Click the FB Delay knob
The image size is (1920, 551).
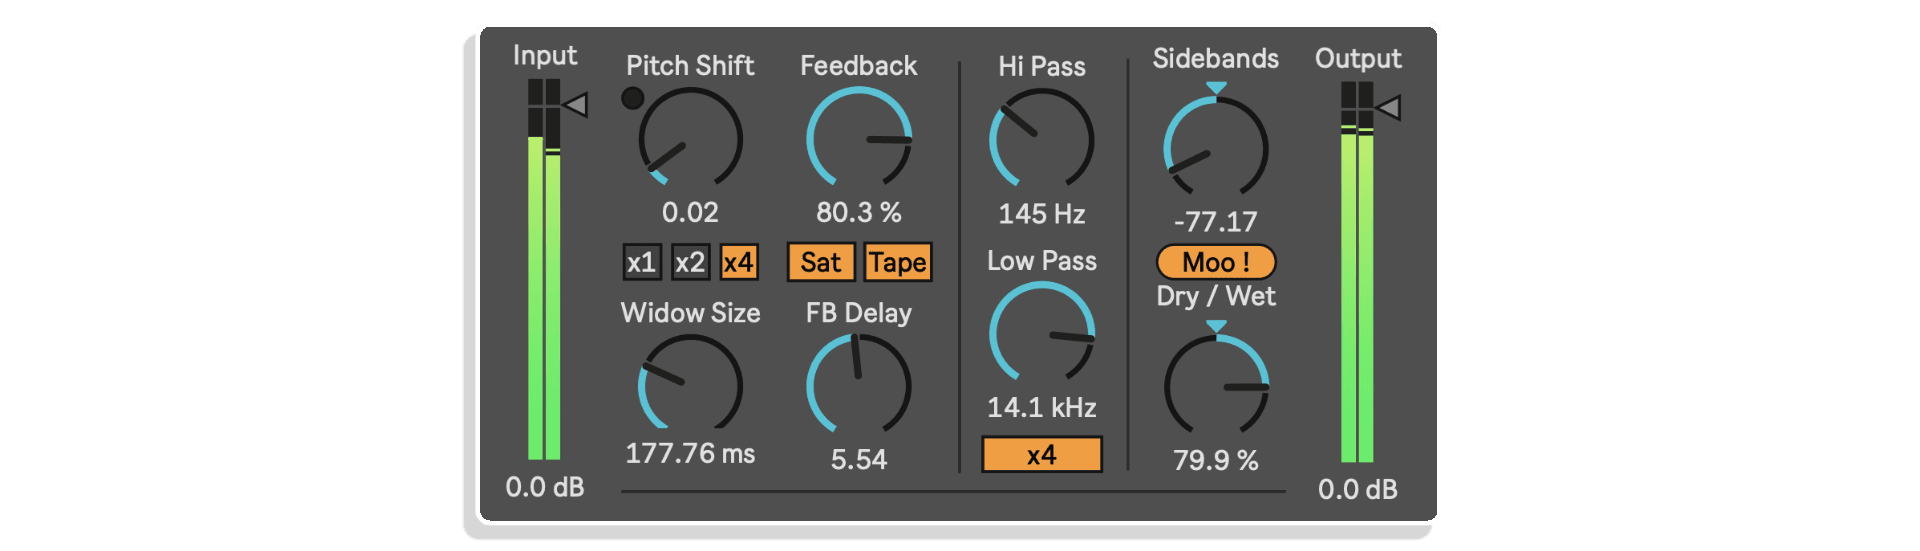tap(859, 385)
